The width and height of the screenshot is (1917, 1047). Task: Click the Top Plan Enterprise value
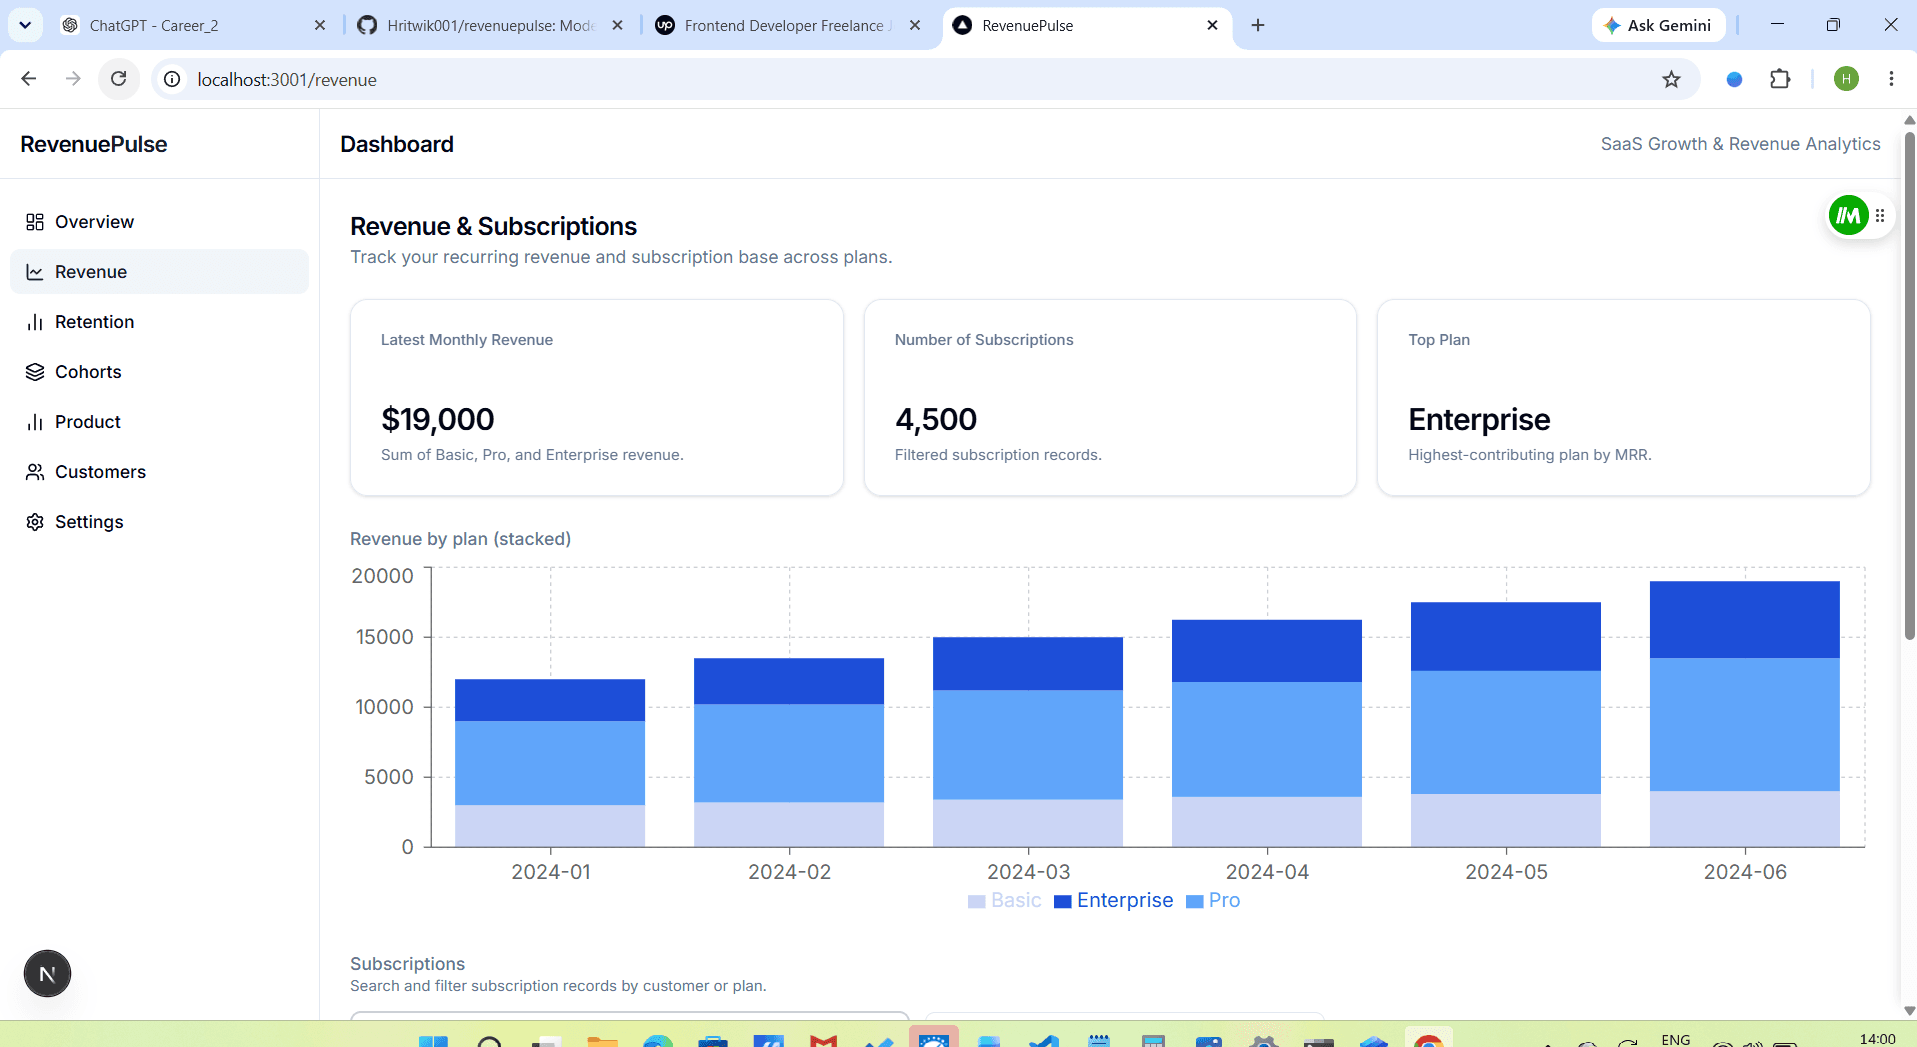click(1479, 419)
